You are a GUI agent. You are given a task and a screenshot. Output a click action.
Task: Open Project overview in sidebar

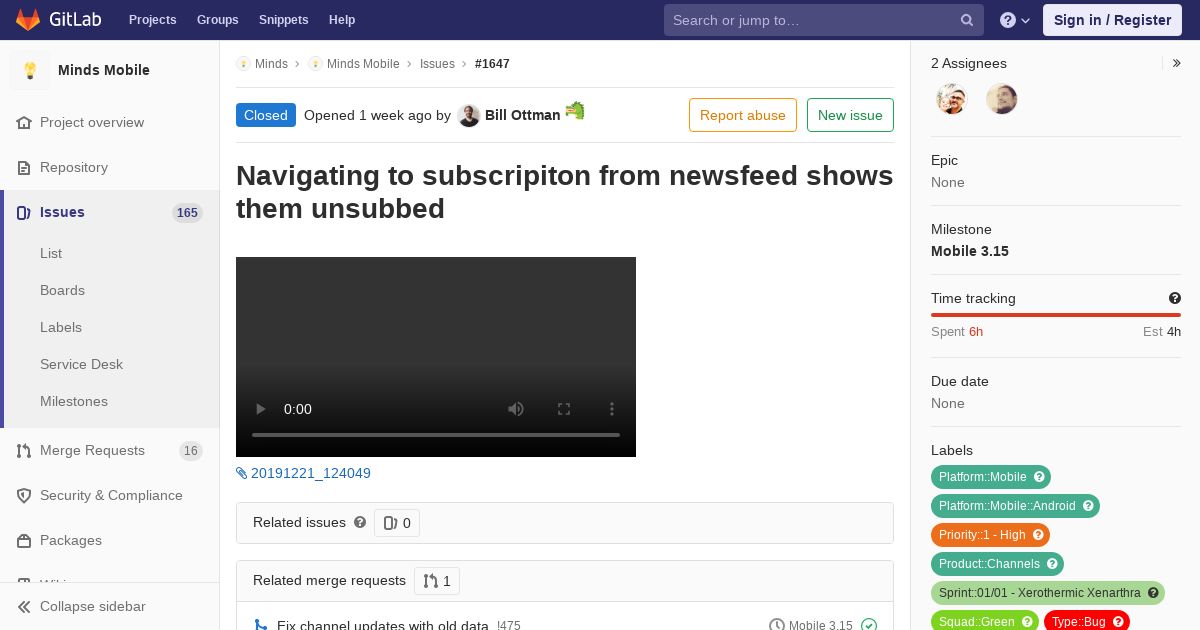click(92, 122)
